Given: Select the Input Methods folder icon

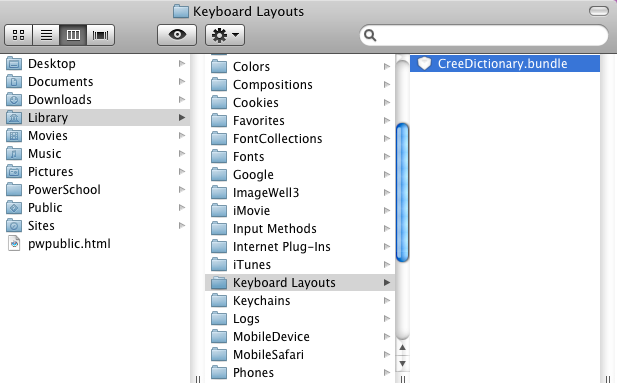Looking at the screenshot, I should 219,228.
